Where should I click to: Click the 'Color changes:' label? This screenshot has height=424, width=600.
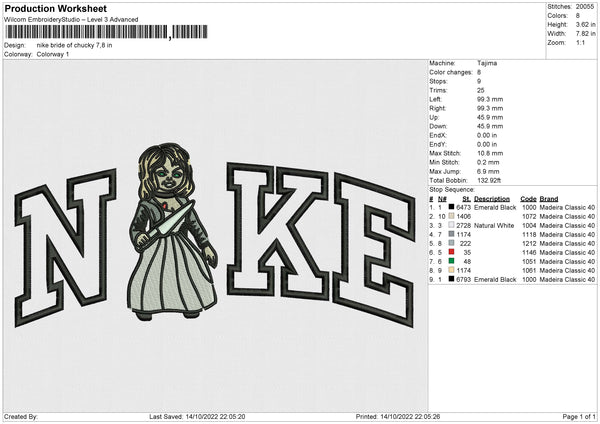(451, 72)
